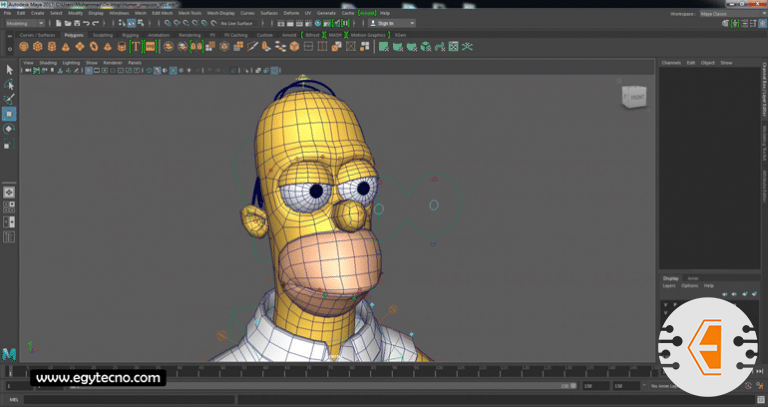This screenshot has height=407, width=768.
Task: Open shelf options gear on left of shelf
Action: coord(9,48)
